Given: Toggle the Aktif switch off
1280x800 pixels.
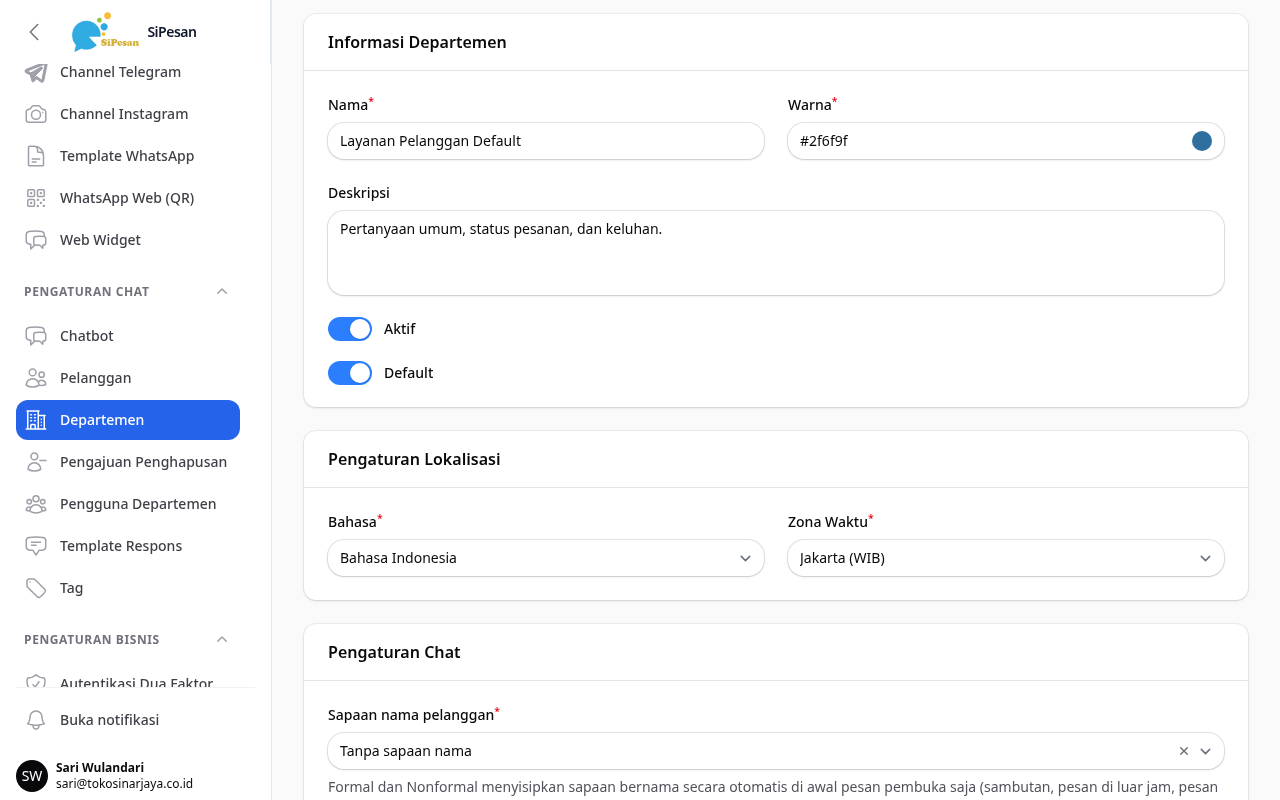Looking at the screenshot, I should click(x=350, y=329).
